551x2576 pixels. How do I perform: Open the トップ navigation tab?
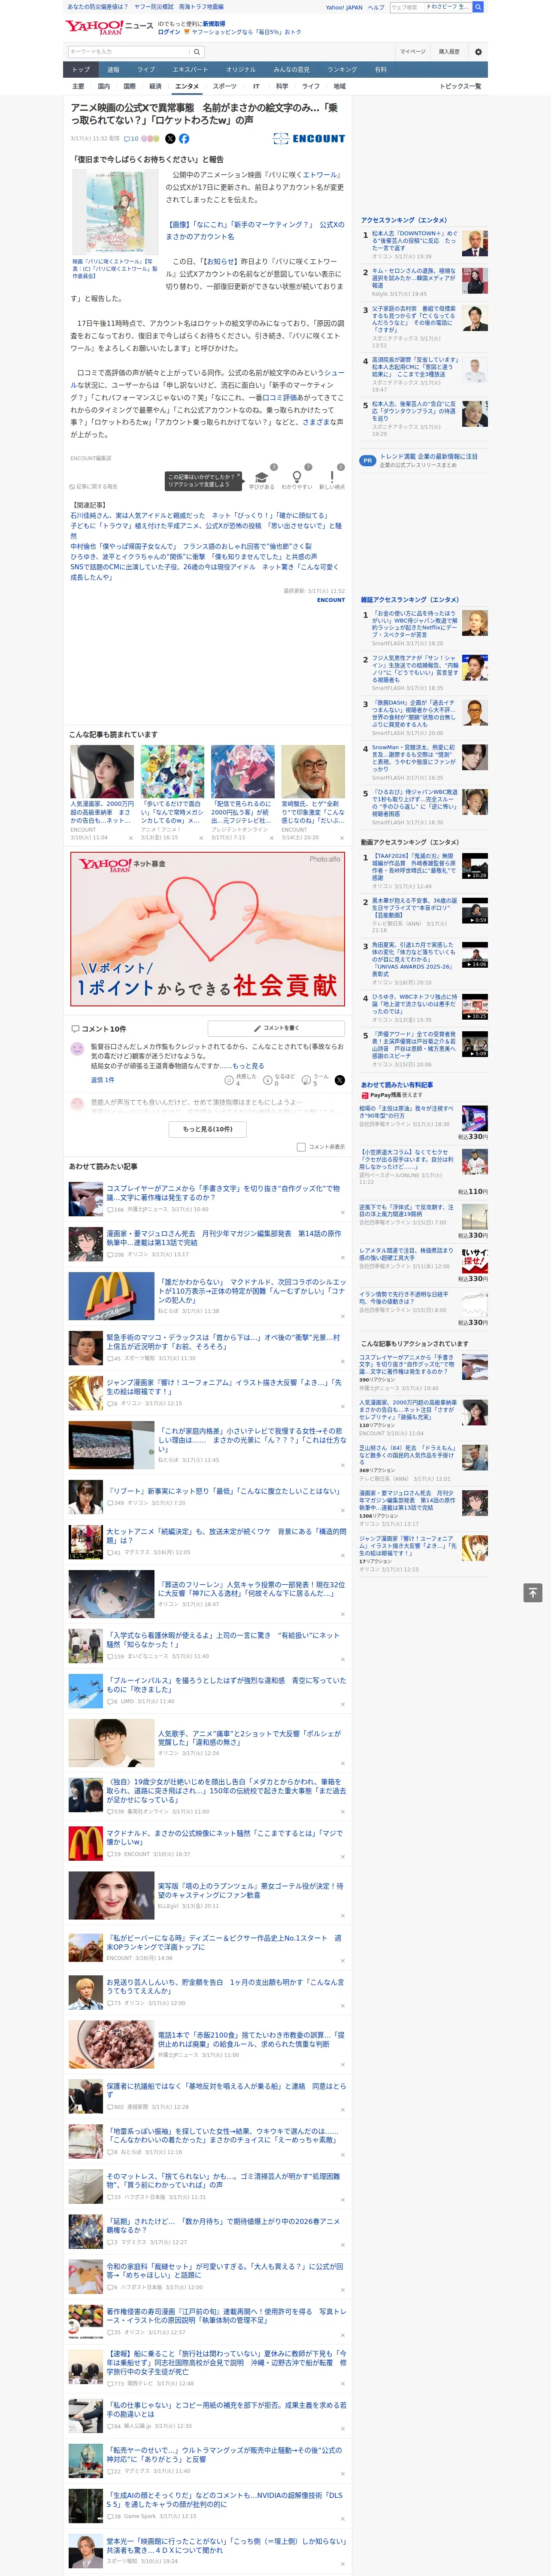81,70
